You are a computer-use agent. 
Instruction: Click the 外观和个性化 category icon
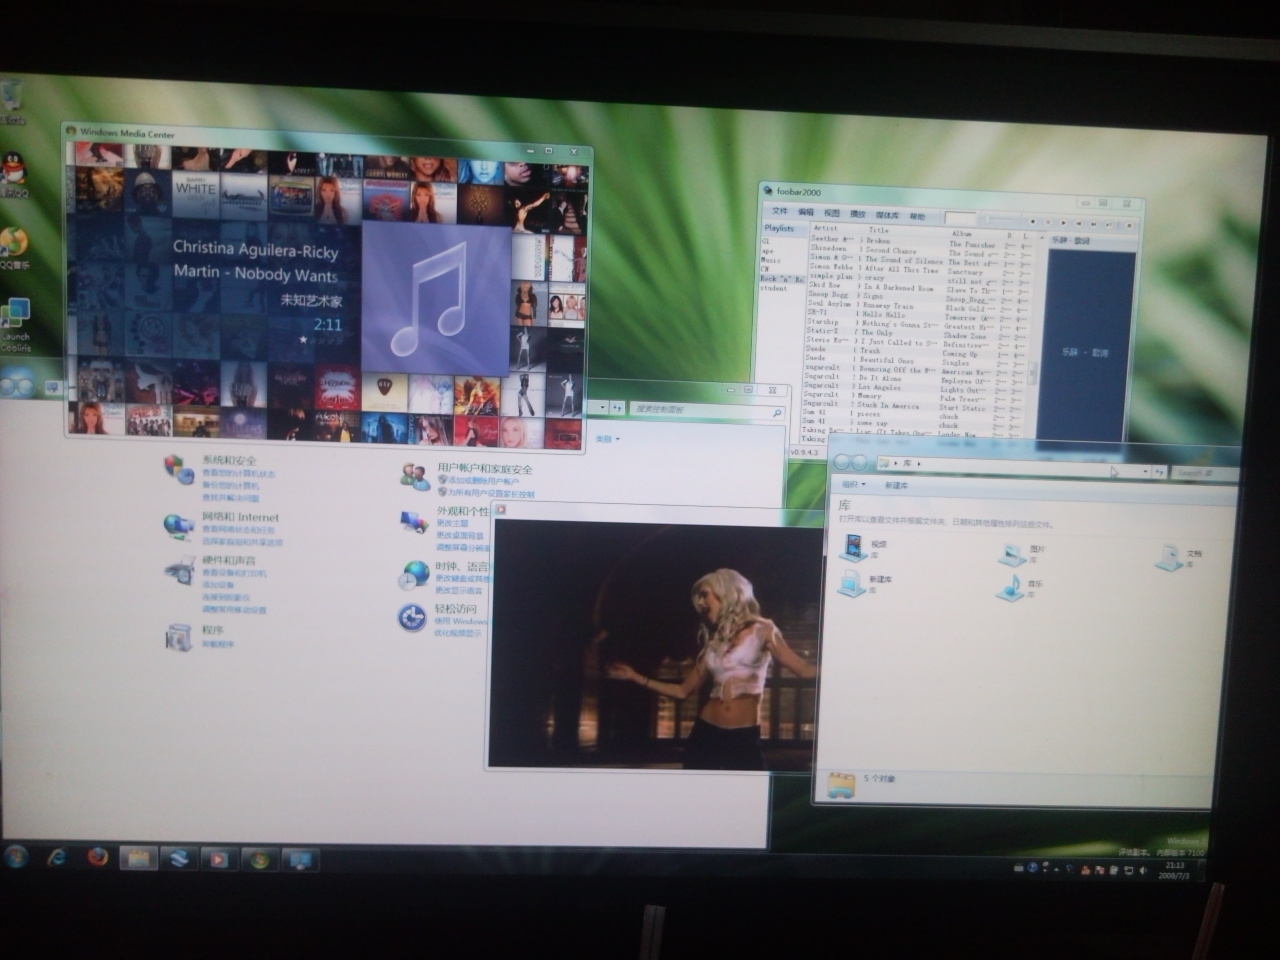coord(415,521)
